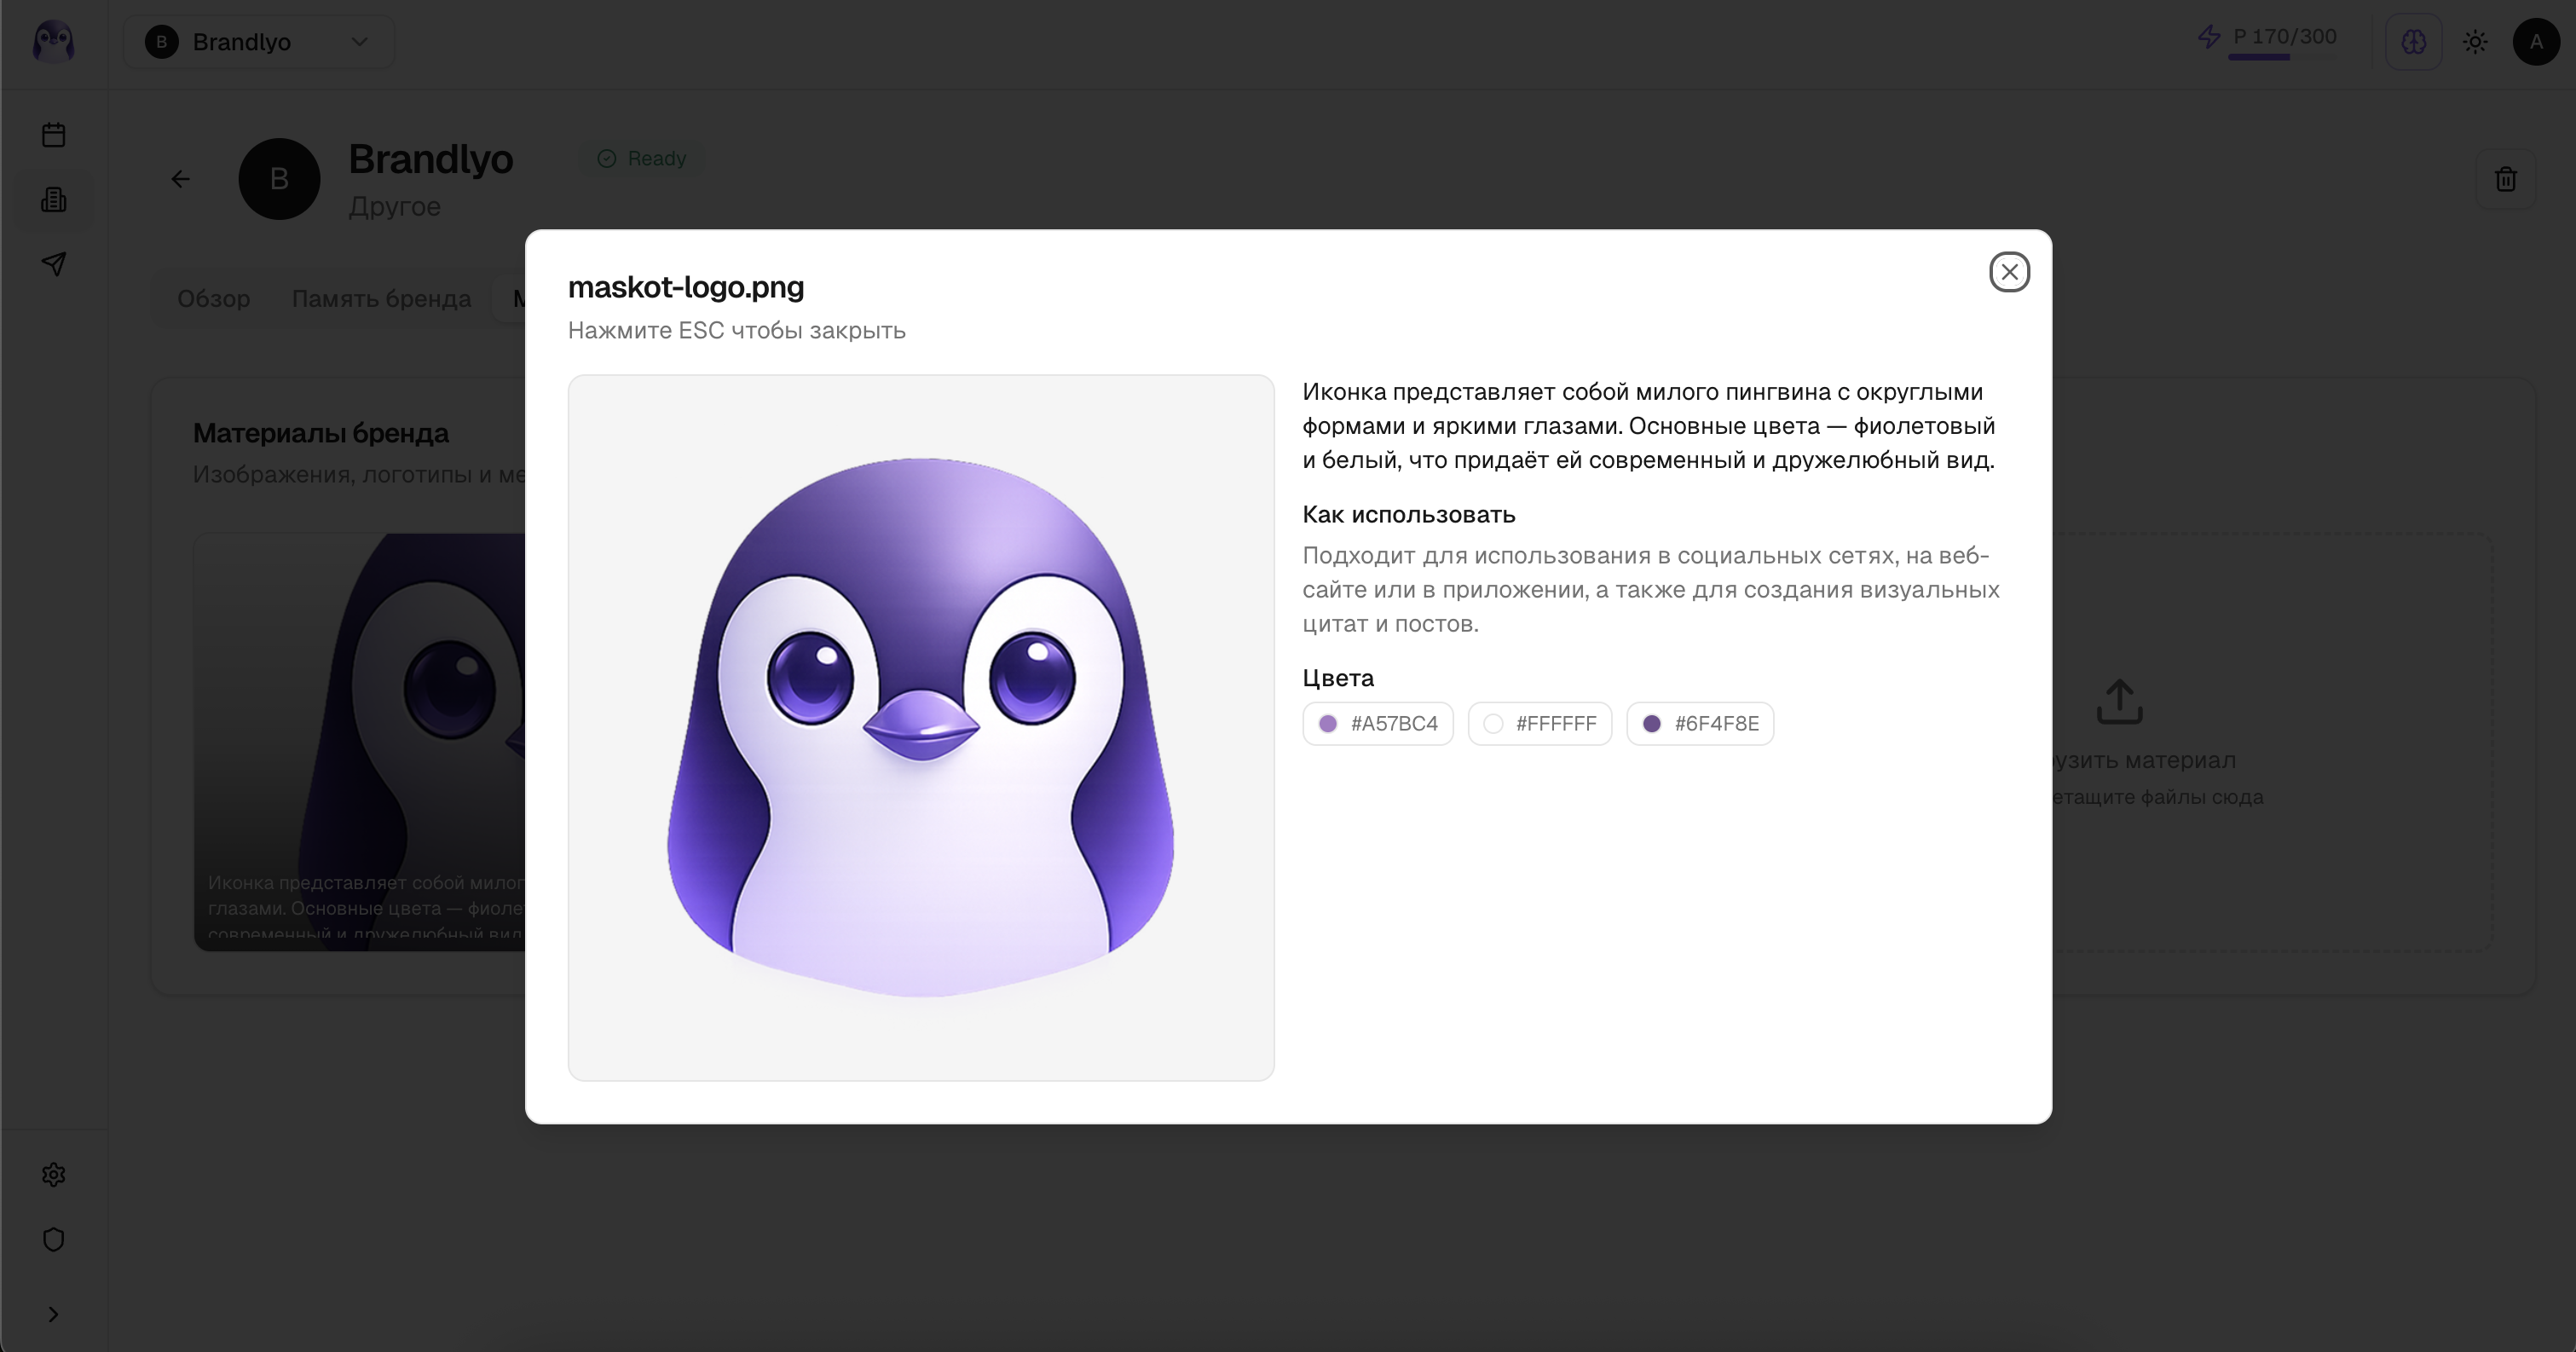Click the brain AI icon in header
Image resolution: width=2576 pixels, height=1352 pixels.
[2413, 42]
